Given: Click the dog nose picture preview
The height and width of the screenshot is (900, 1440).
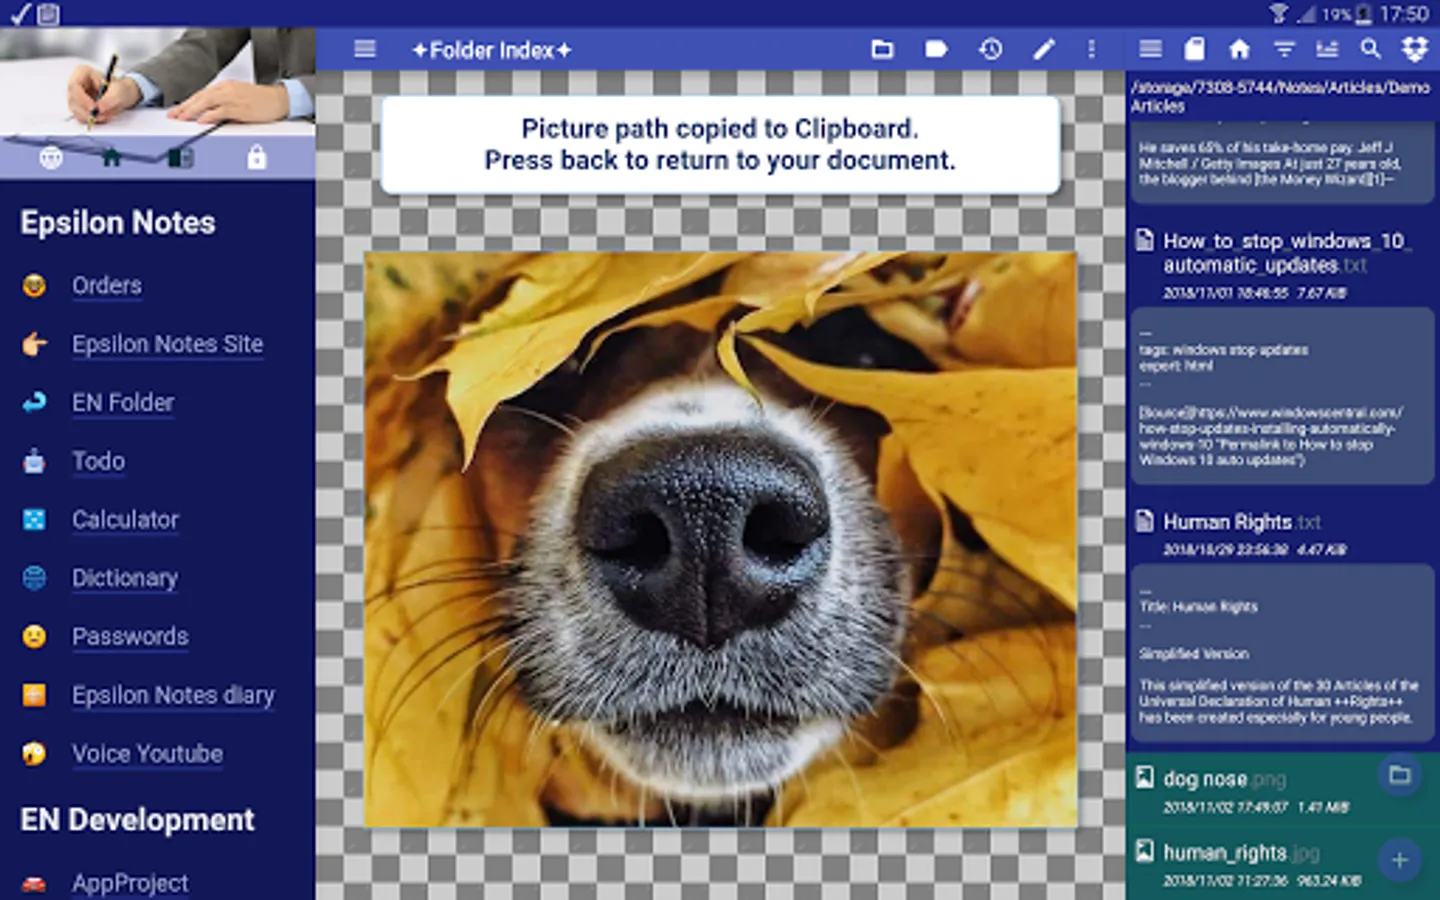Looking at the screenshot, I should click(720, 539).
